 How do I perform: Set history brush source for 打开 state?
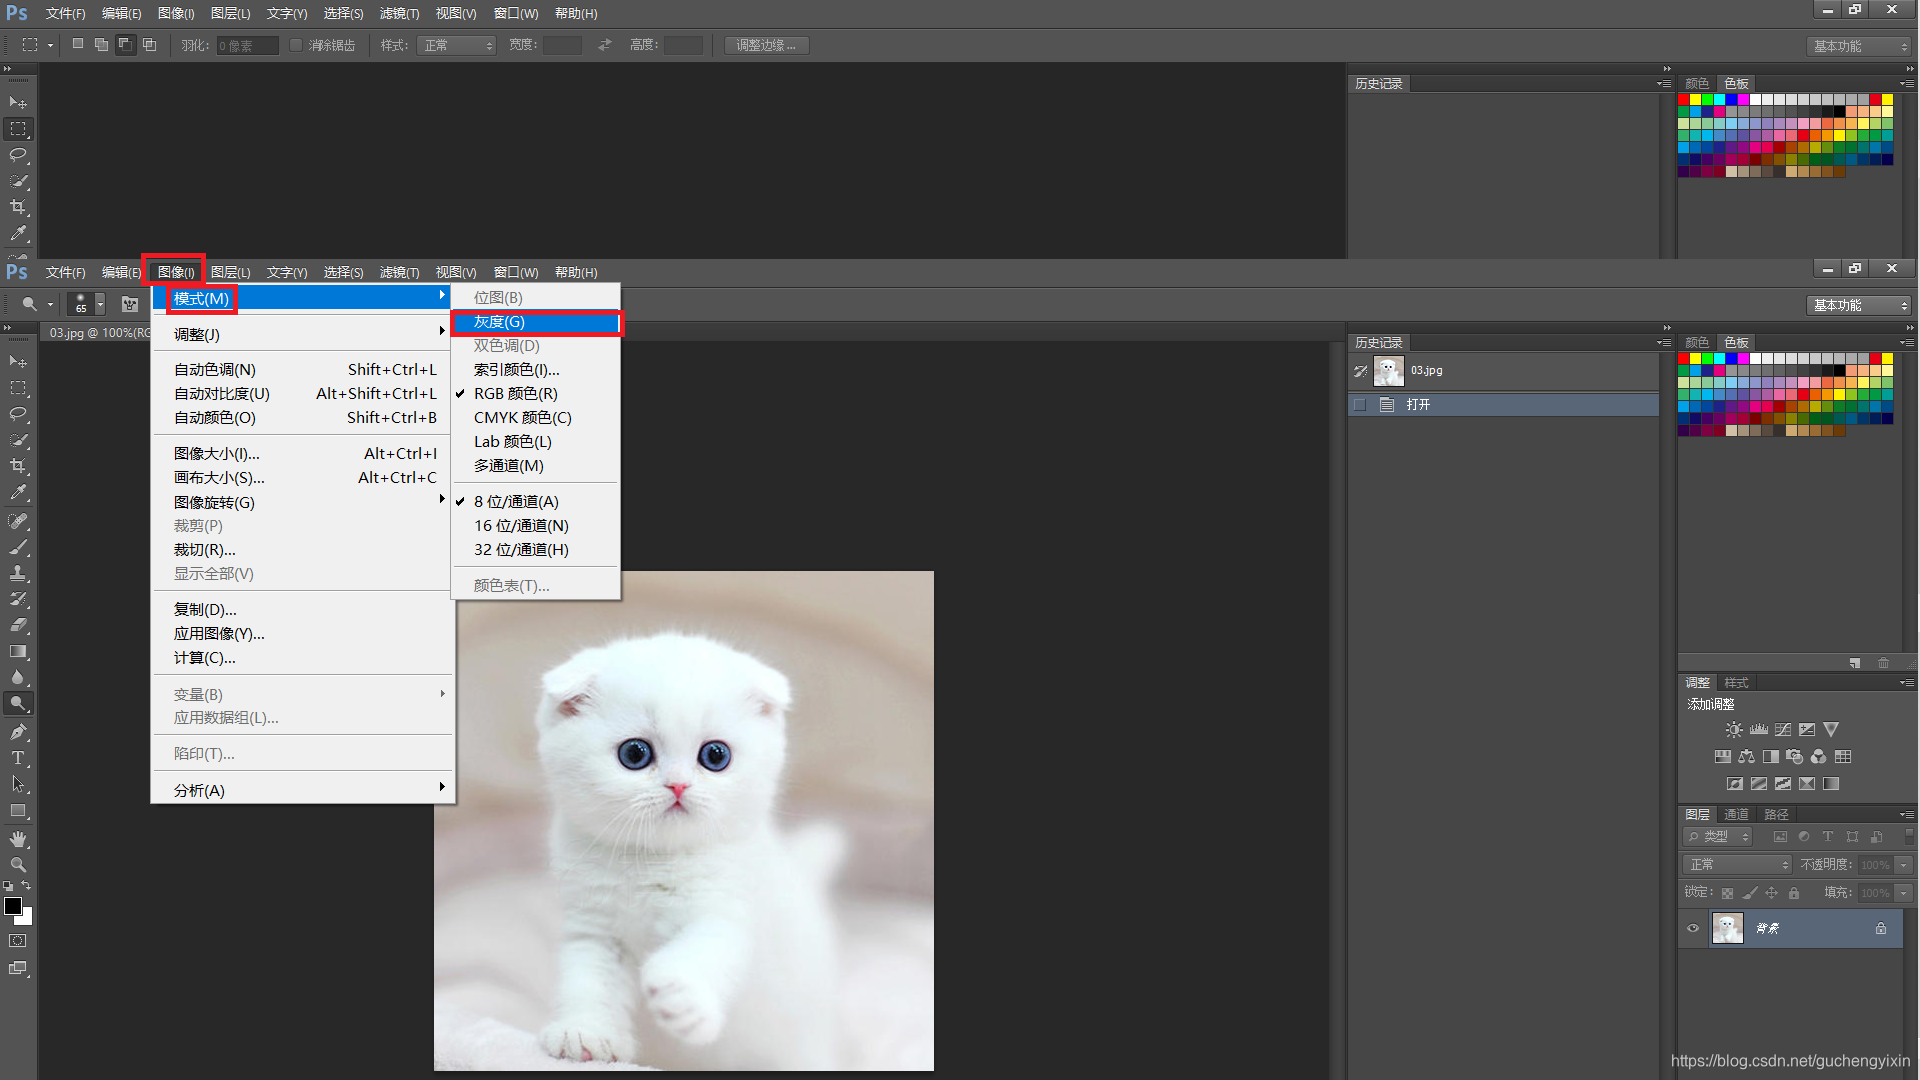pos(1360,405)
